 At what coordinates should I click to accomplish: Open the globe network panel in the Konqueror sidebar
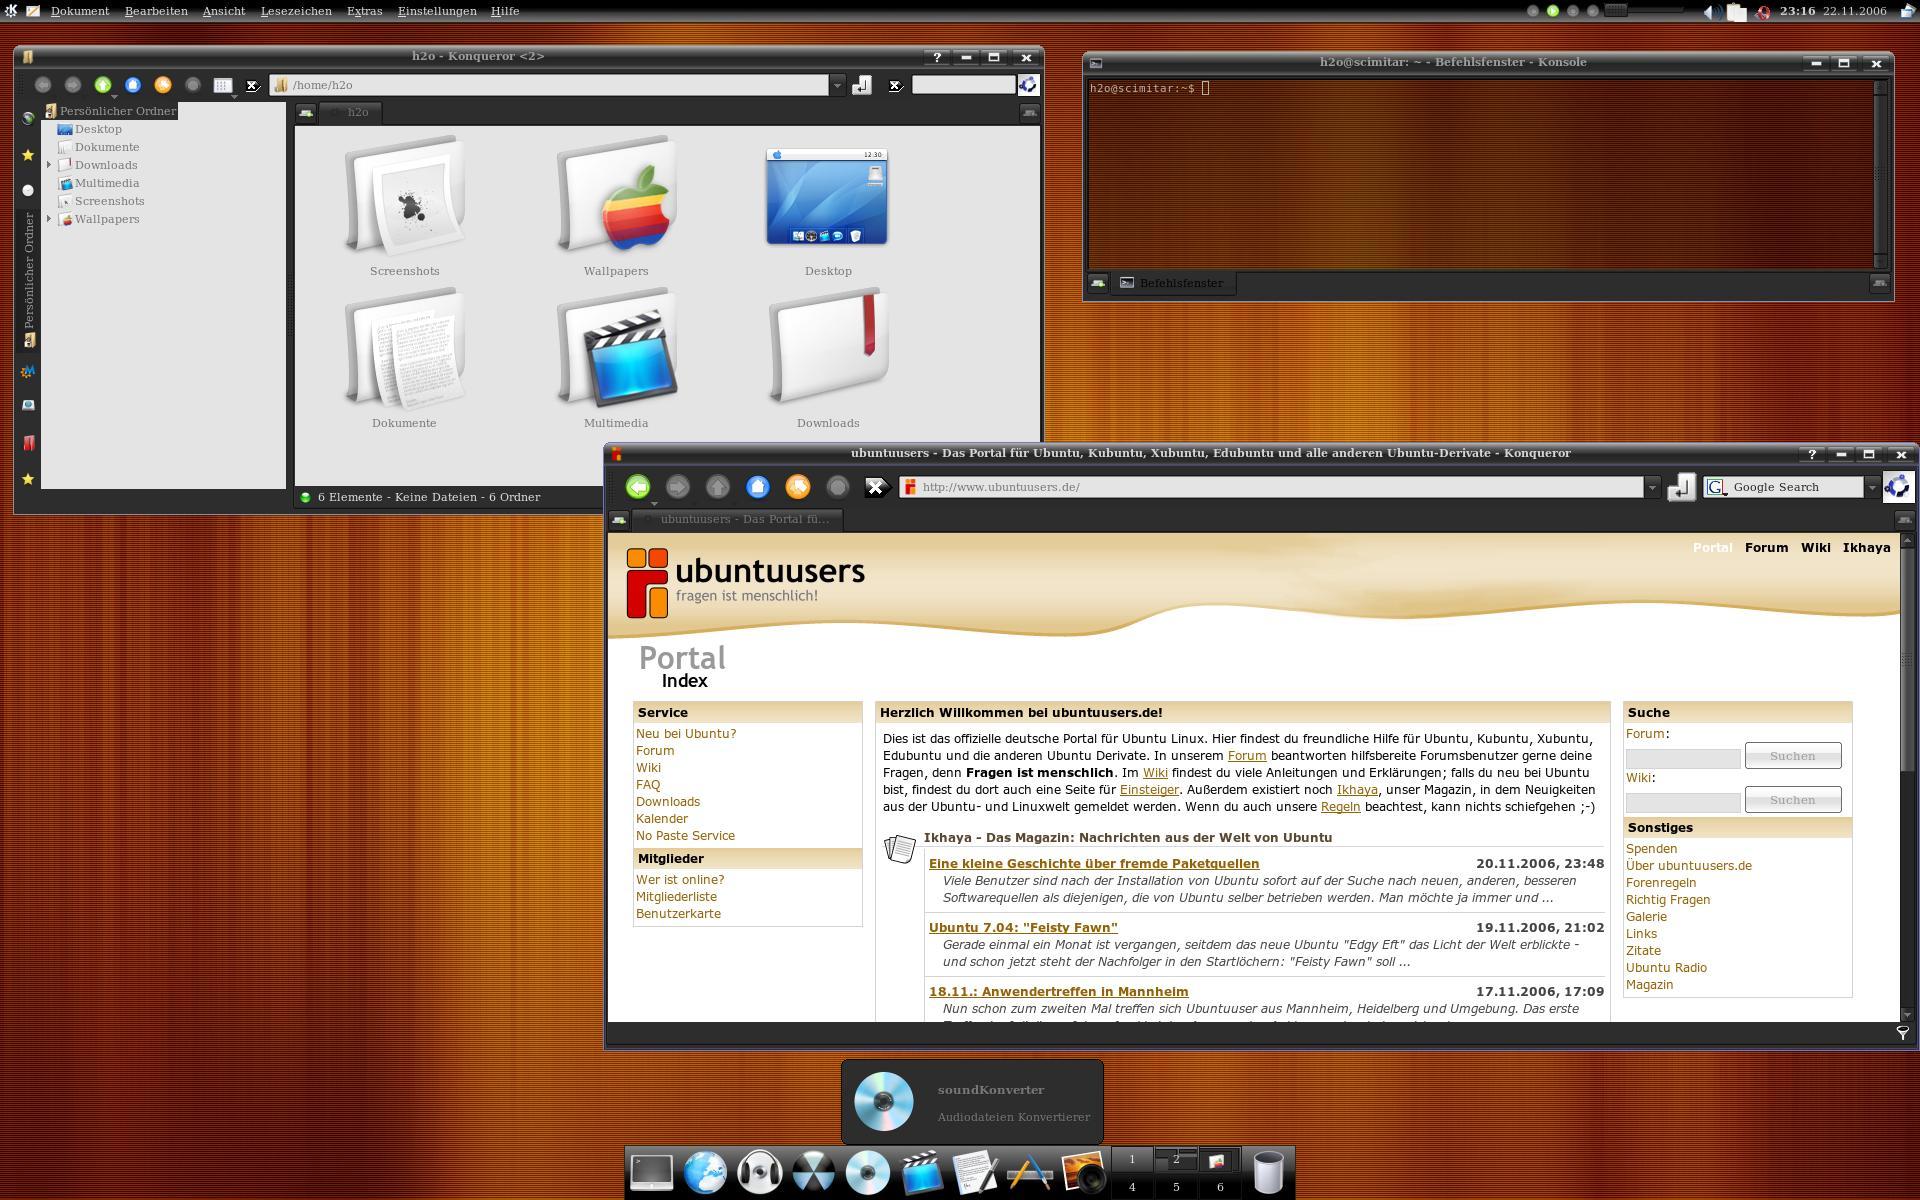click(28, 118)
